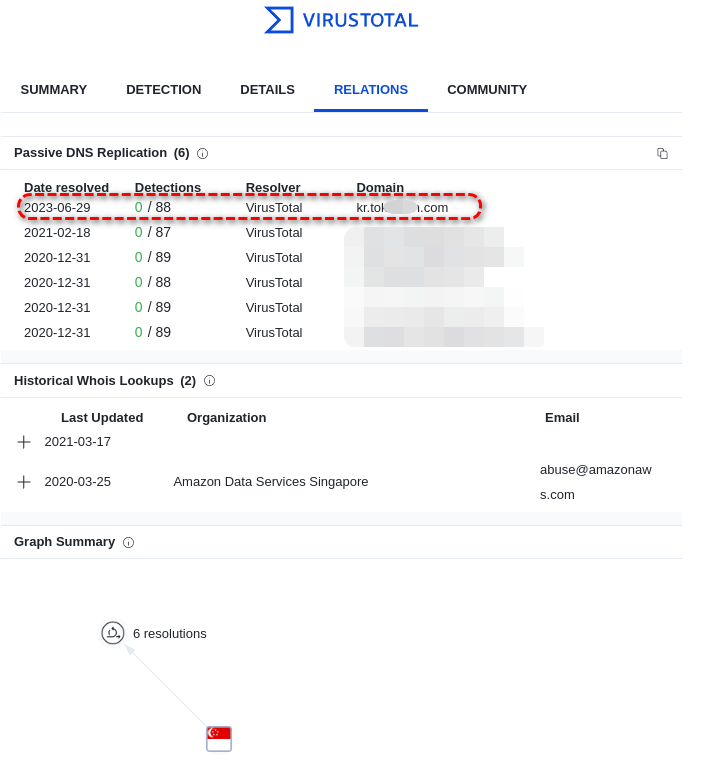The height and width of the screenshot is (772, 716).
Task: Click the 6 resolutions graph node icon
Action: click(x=113, y=633)
